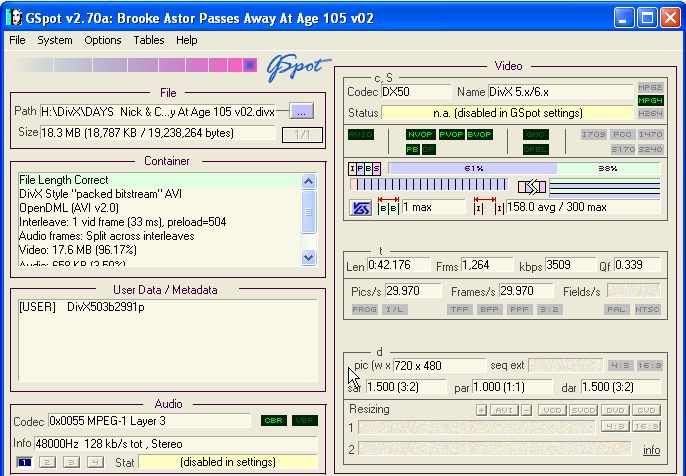Open the Help menu
This screenshot has width=686, height=476.
(x=187, y=40)
